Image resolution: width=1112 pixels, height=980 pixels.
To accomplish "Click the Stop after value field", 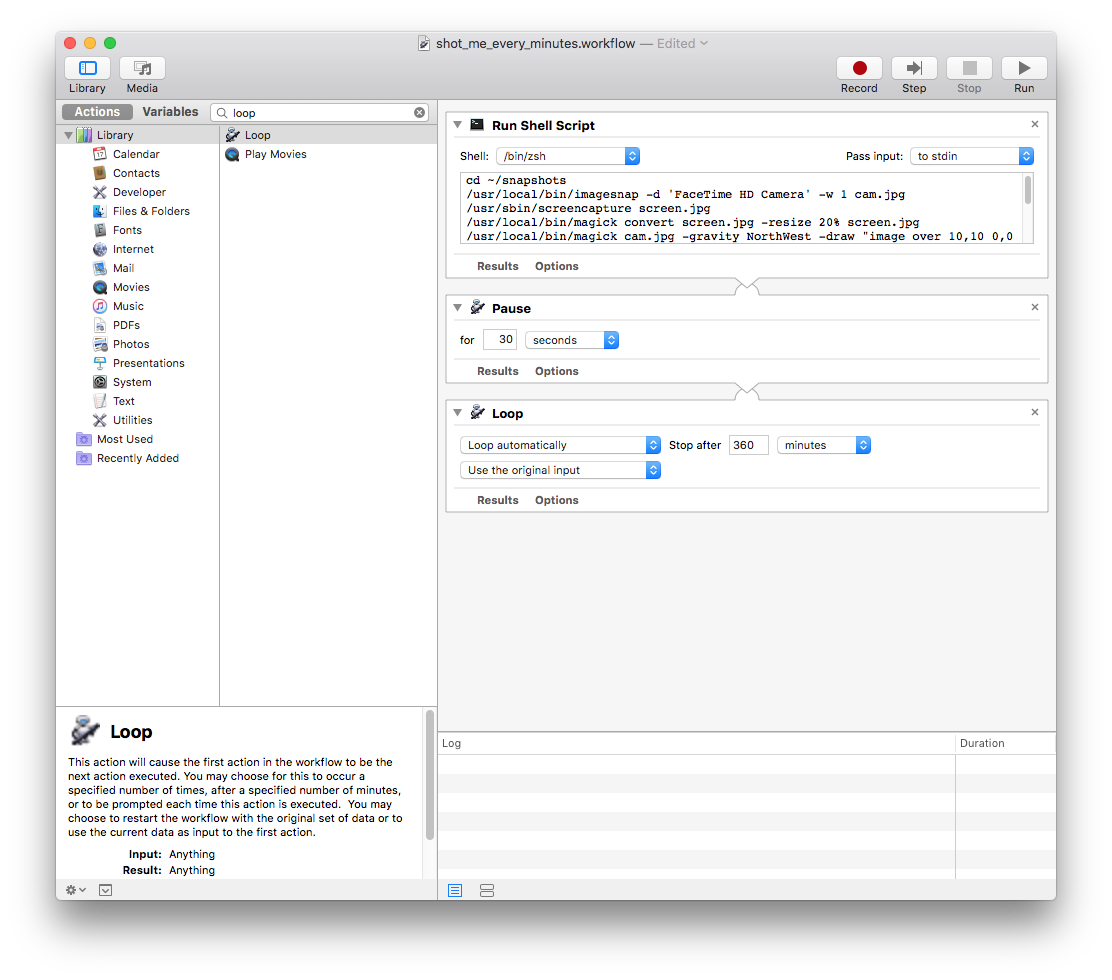I will click(x=749, y=445).
